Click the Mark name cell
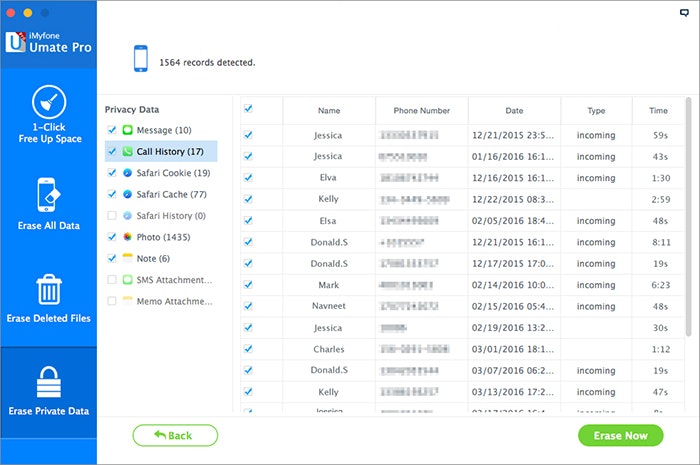The height and width of the screenshot is (465, 700). coord(329,285)
